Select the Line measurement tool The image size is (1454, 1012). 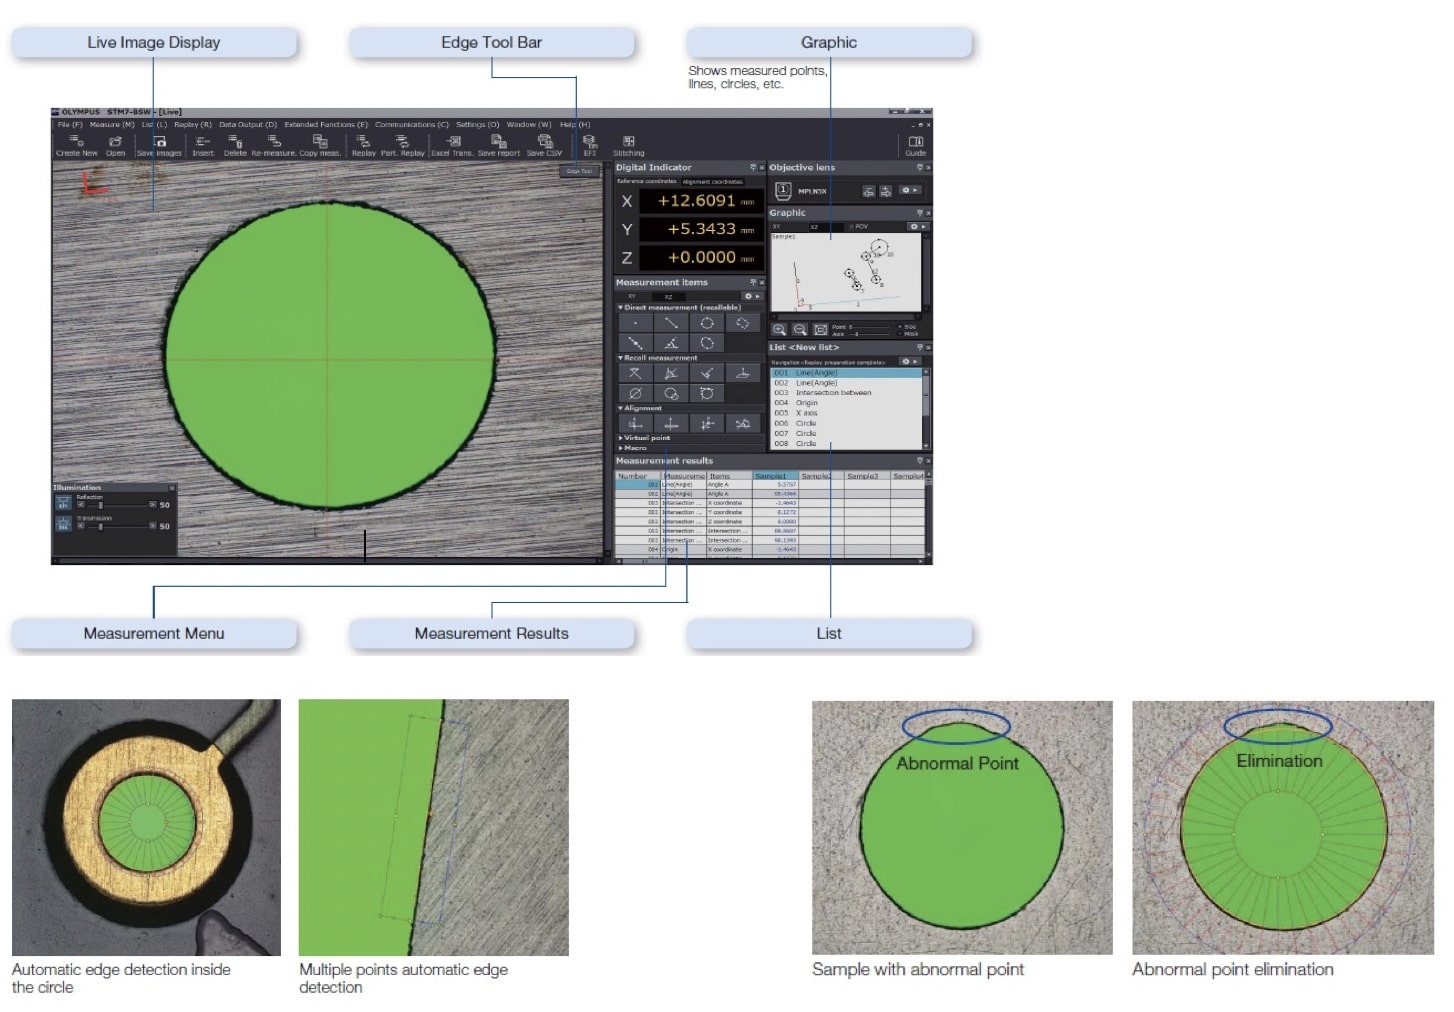click(x=671, y=323)
